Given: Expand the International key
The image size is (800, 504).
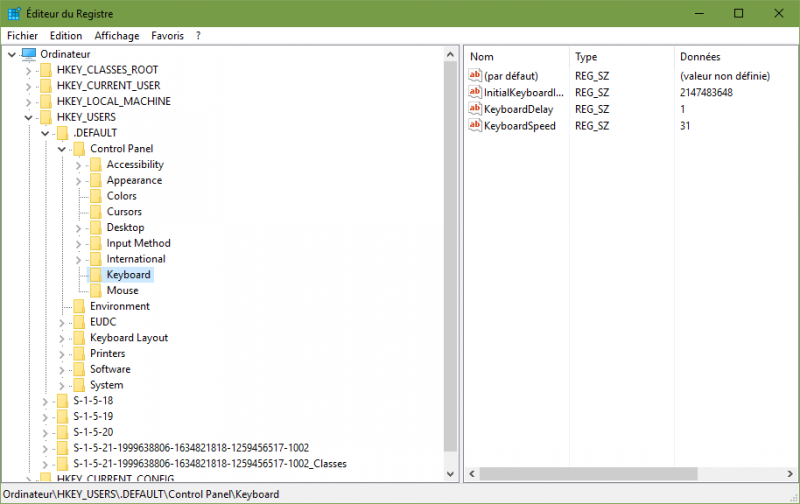Looking at the screenshot, I should click(x=78, y=260).
